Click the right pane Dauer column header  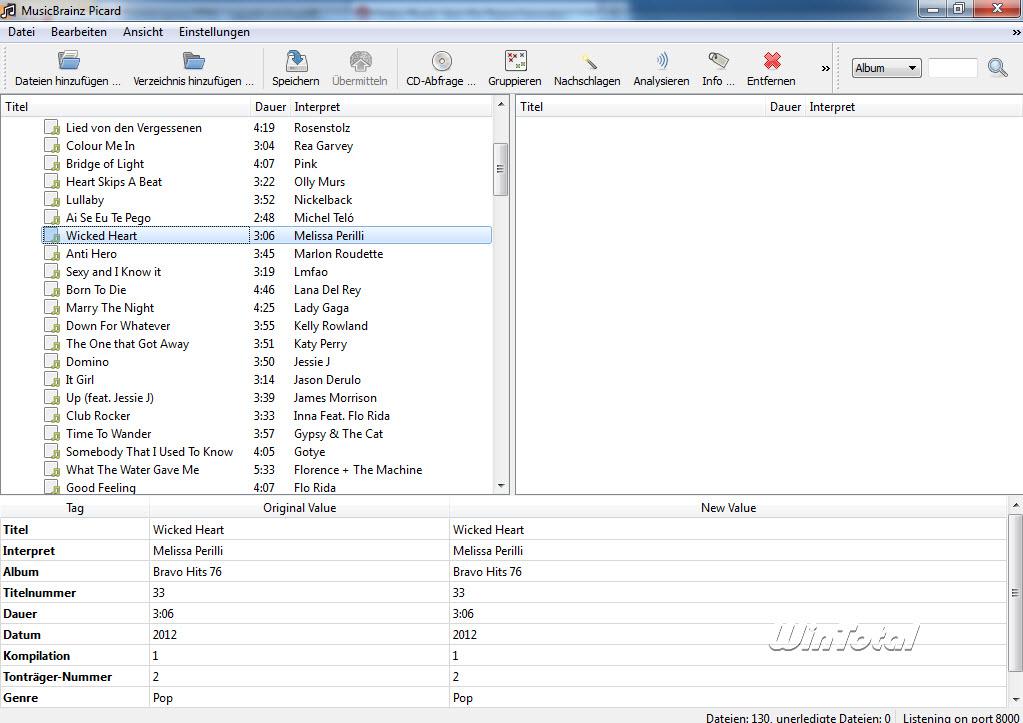tap(785, 106)
